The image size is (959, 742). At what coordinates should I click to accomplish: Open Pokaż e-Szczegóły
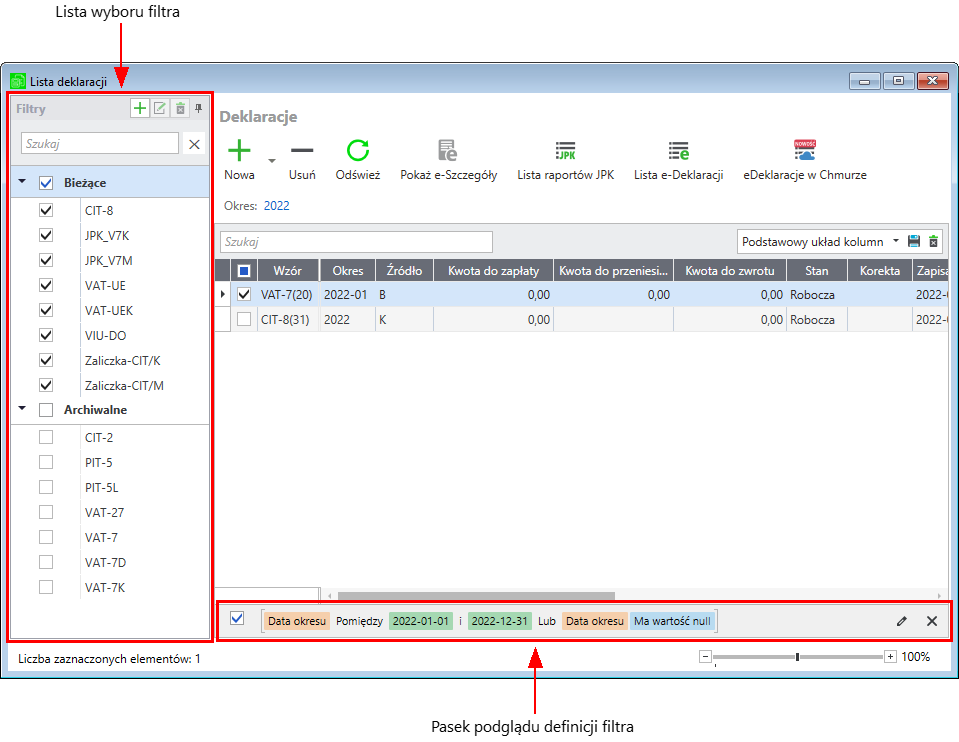point(448,151)
